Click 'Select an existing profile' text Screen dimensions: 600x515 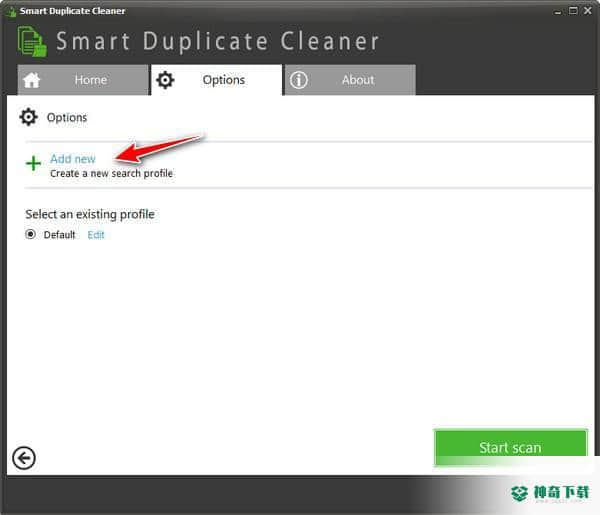coord(90,214)
